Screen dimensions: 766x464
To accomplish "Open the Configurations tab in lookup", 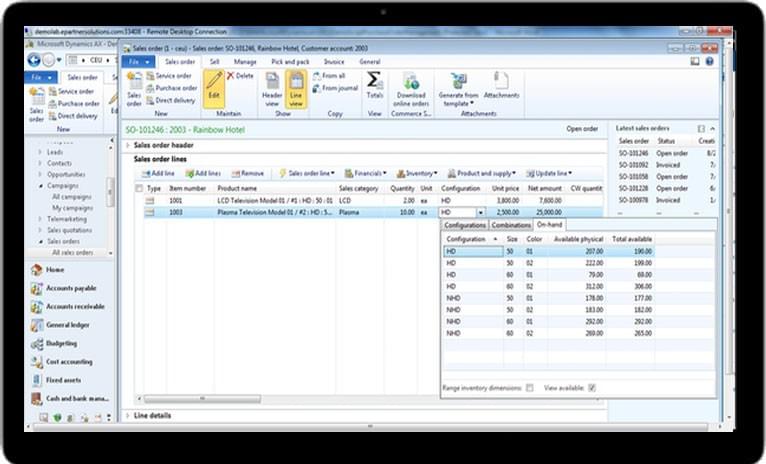I will pyautogui.click(x=465, y=225).
